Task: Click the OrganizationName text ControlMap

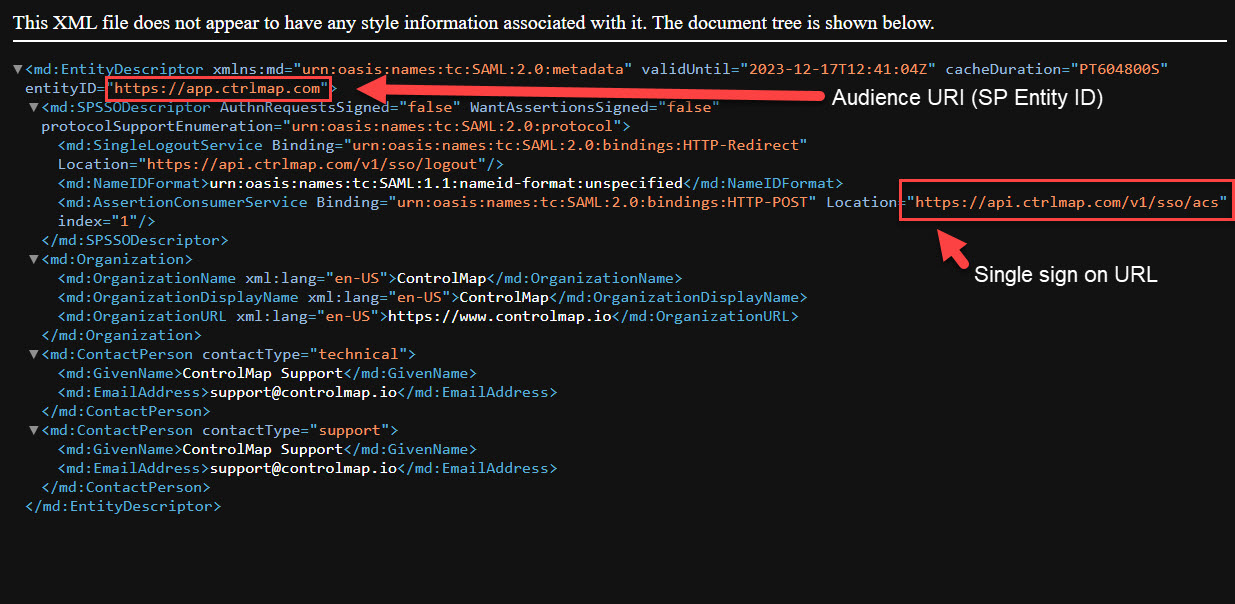Action: tap(442, 278)
